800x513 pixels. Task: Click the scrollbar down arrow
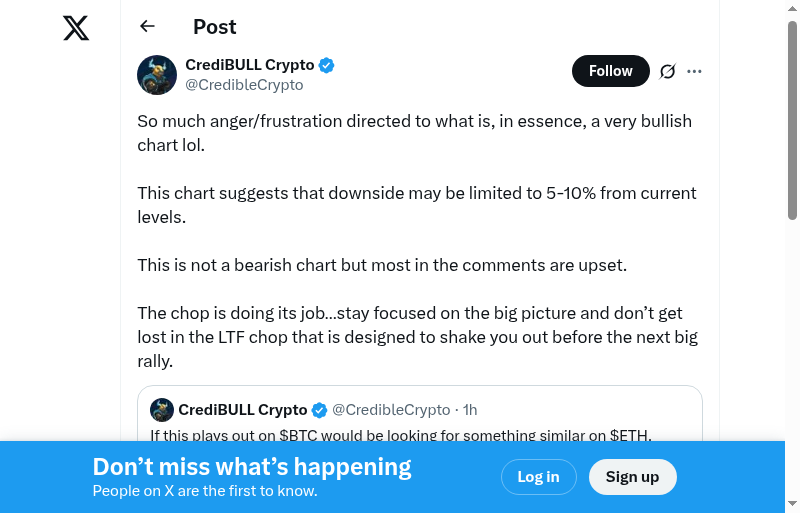click(792, 503)
